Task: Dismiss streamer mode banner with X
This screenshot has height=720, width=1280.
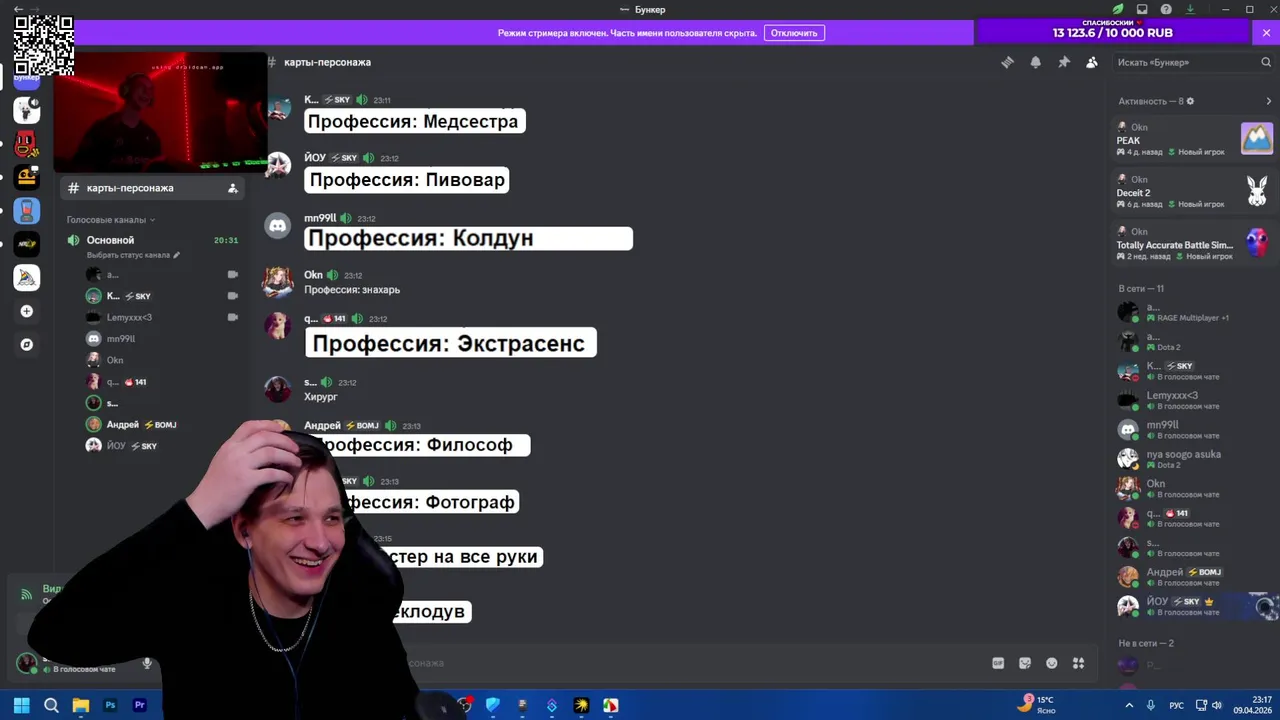Action: (x=1266, y=33)
